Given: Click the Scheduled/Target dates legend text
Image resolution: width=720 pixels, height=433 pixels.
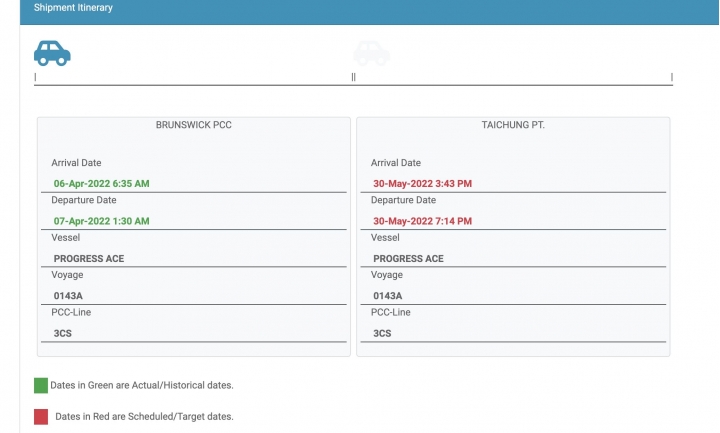Looking at the screenshot, I should click(144, 416).
